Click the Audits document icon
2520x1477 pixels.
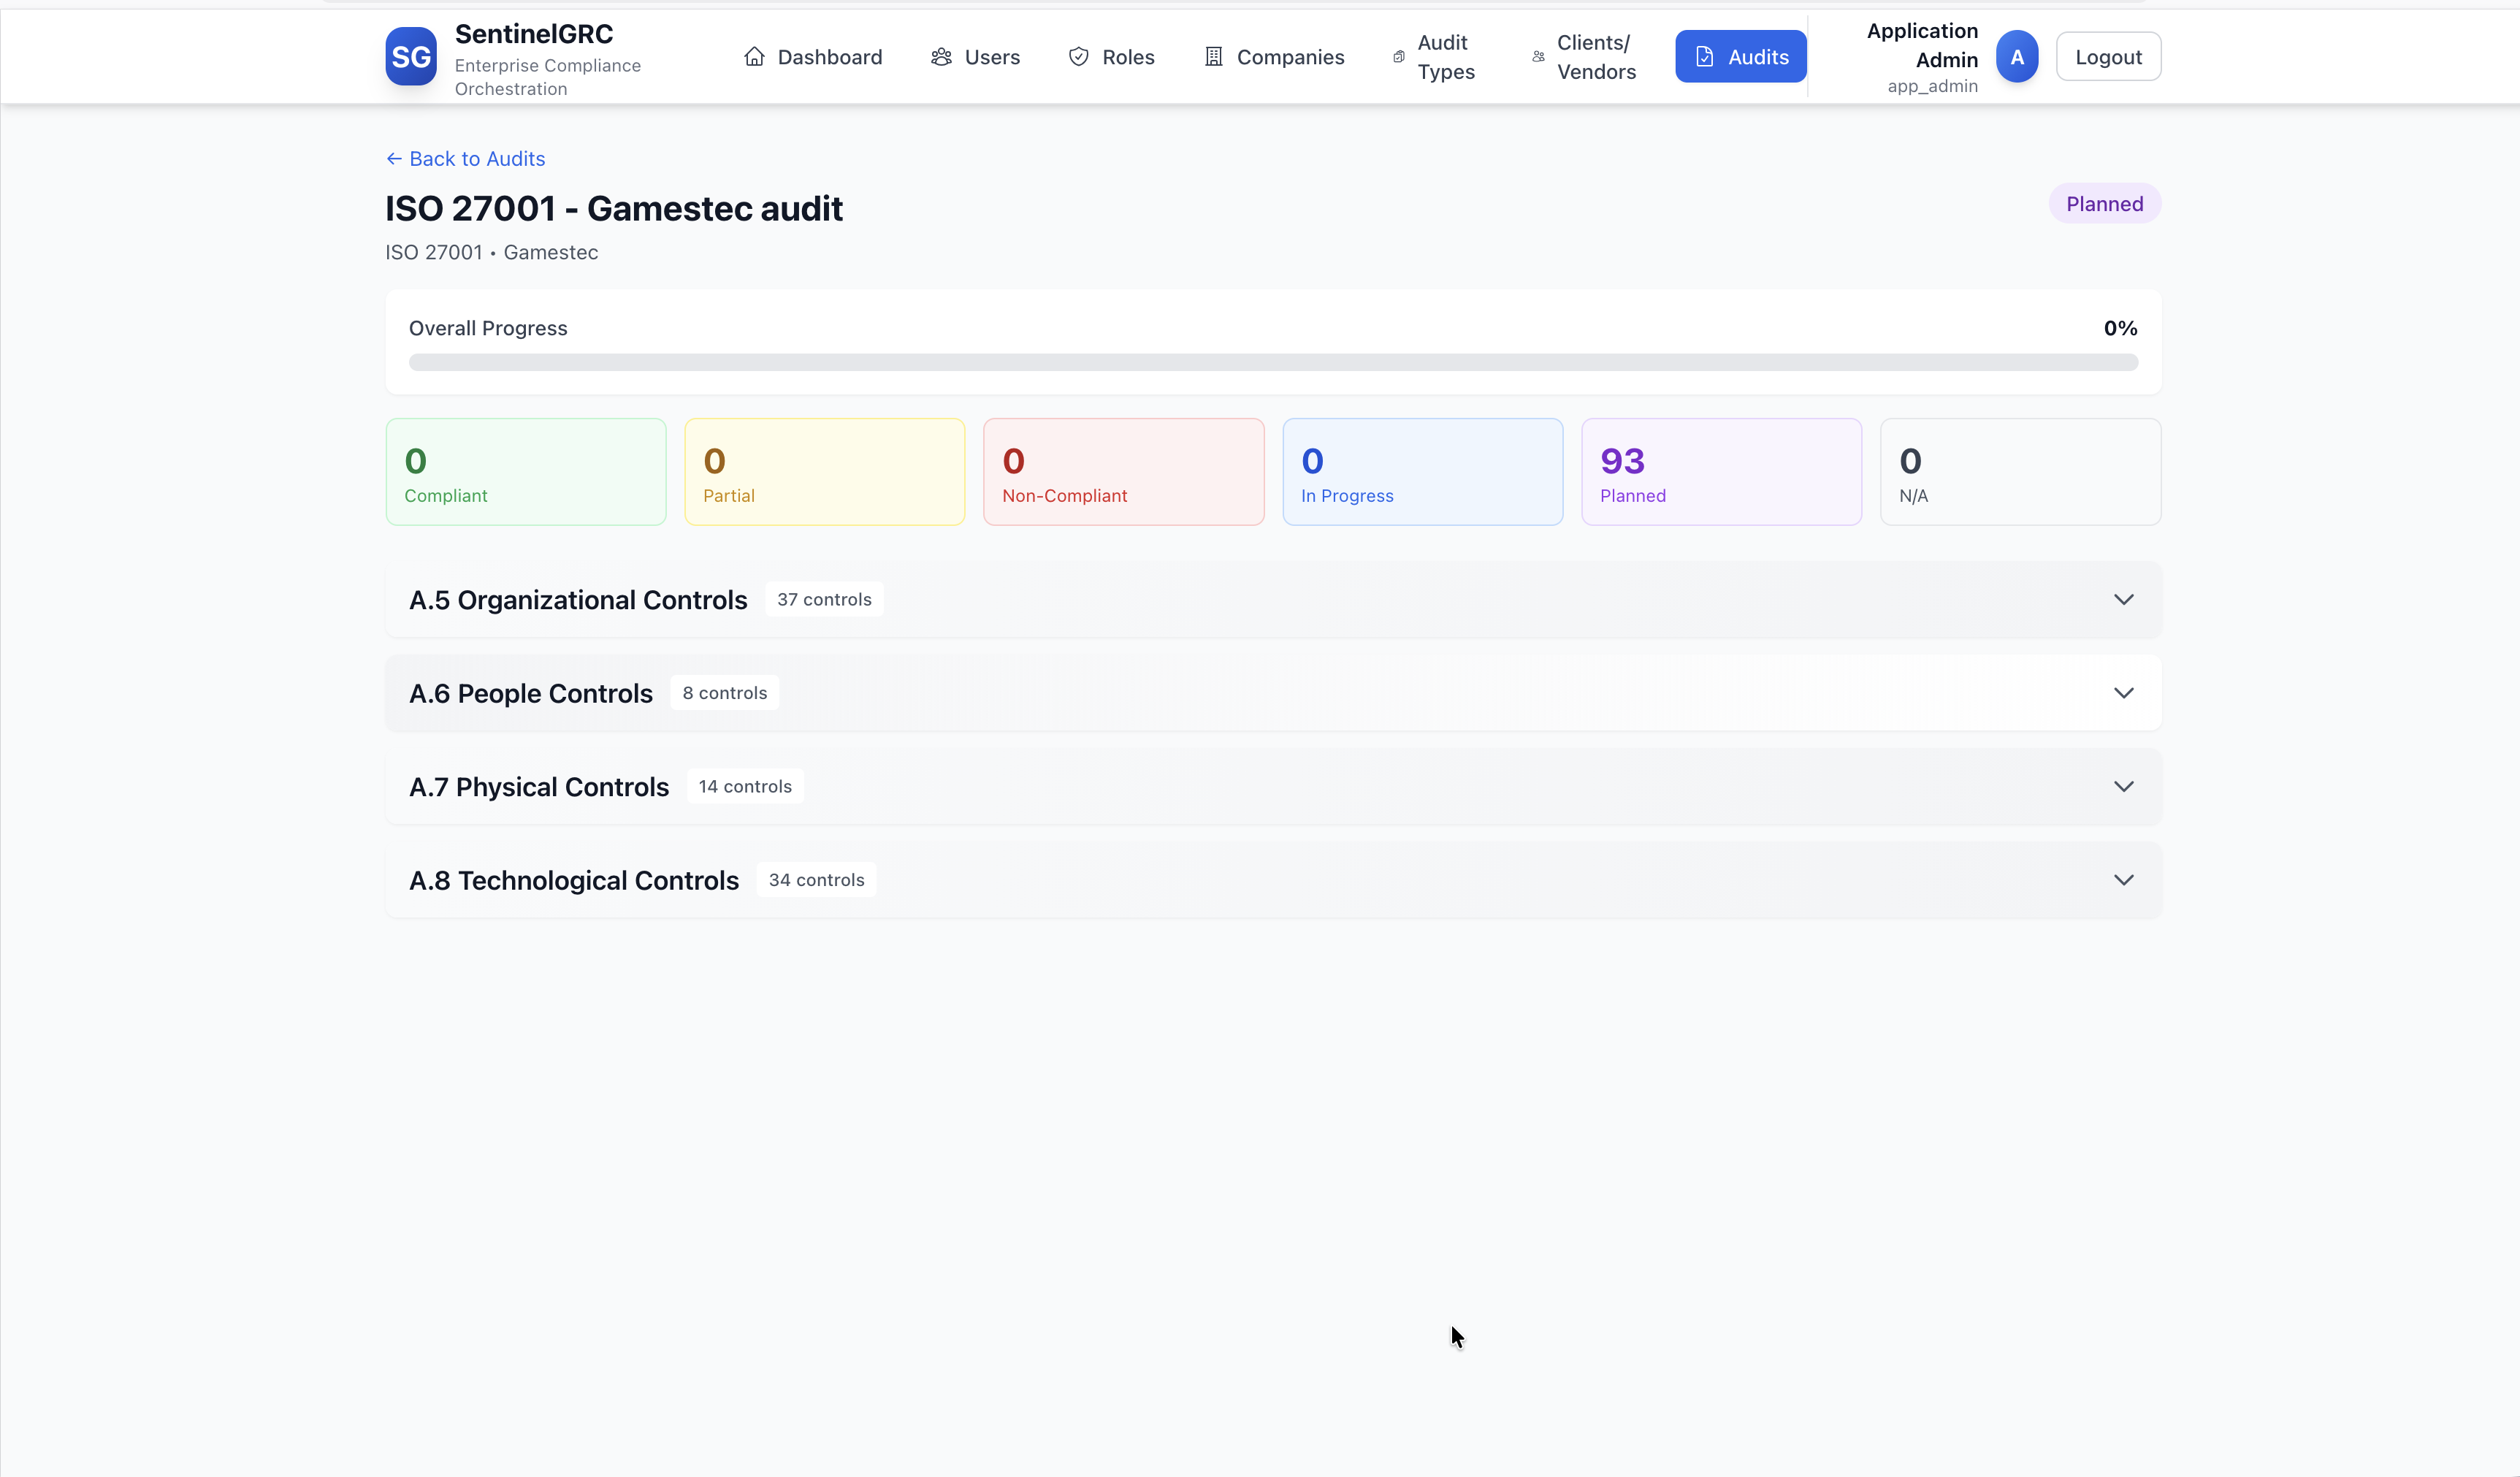coord(1704,57)
